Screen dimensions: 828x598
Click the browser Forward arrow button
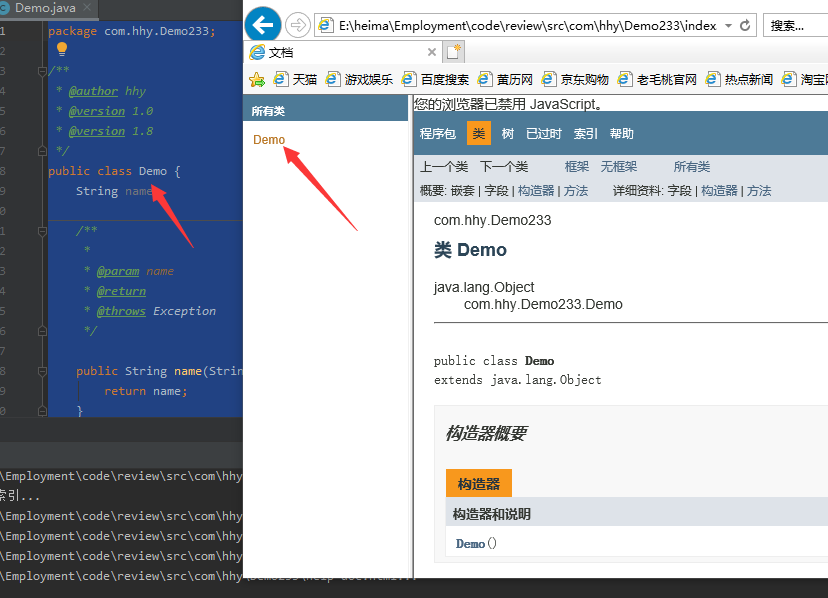point(298,25)
